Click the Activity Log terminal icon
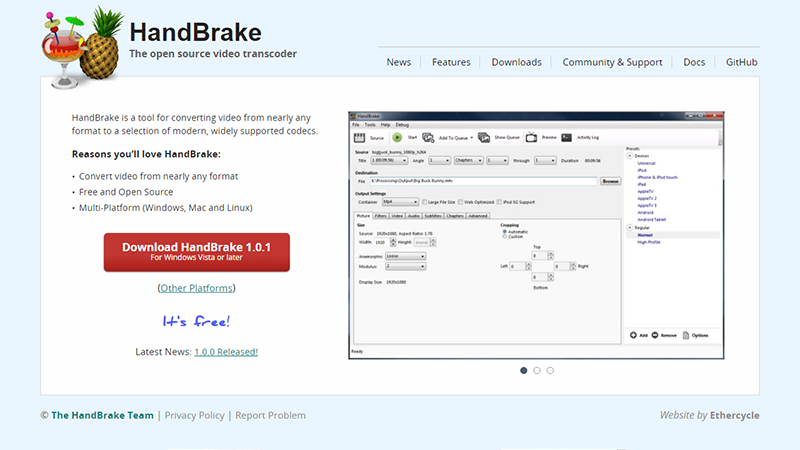Image resolution: width=800 pixels, height=450 pixels. tap(566, 137)
